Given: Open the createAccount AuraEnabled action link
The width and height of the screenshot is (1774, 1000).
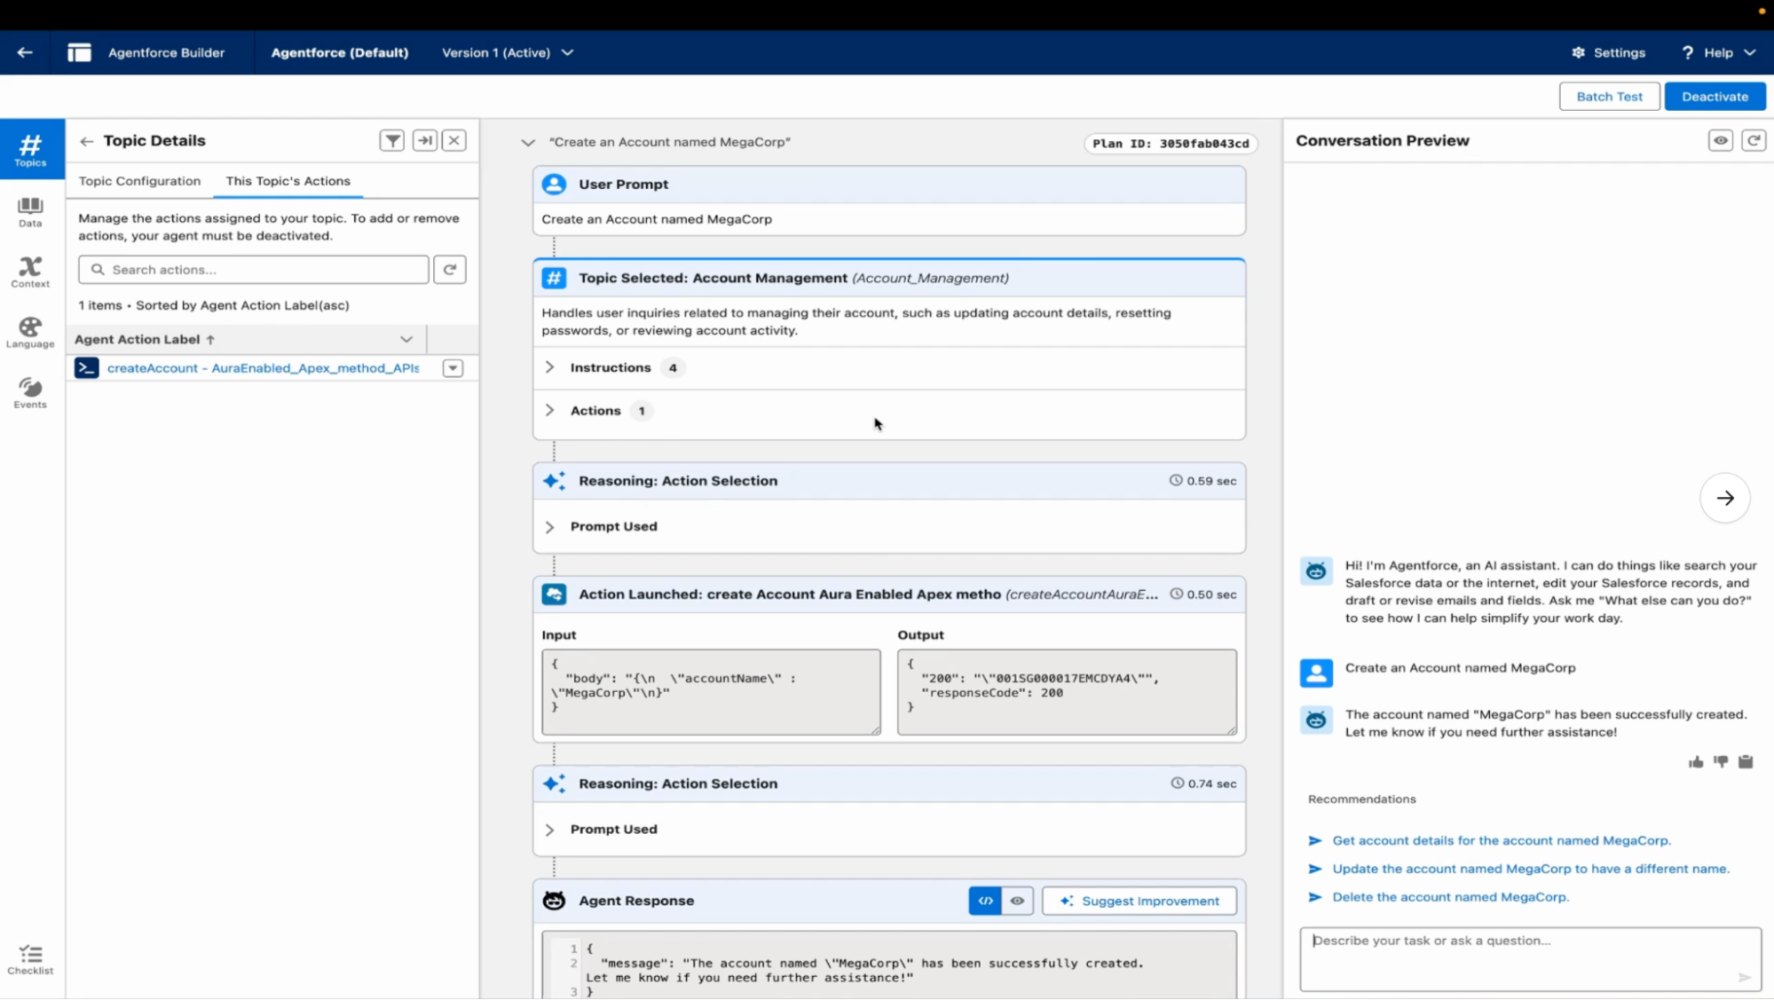Looking at the screenshot, I should pyautogui.click(x=263, y=368).
